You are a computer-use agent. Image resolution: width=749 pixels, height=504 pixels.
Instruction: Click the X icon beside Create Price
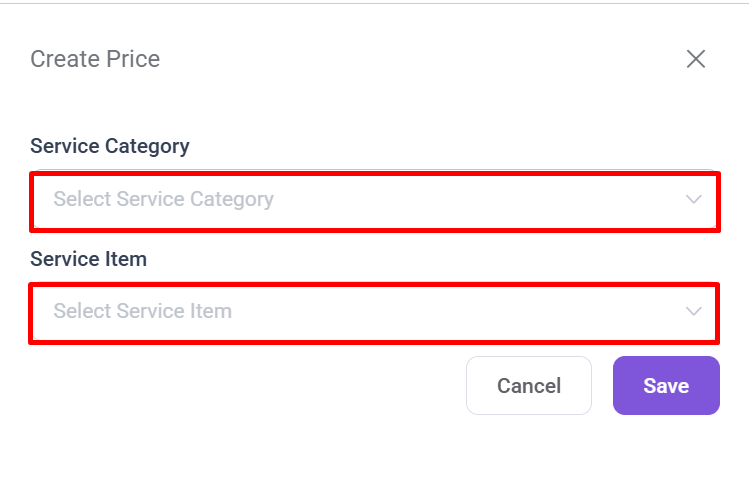pos(696,59)
